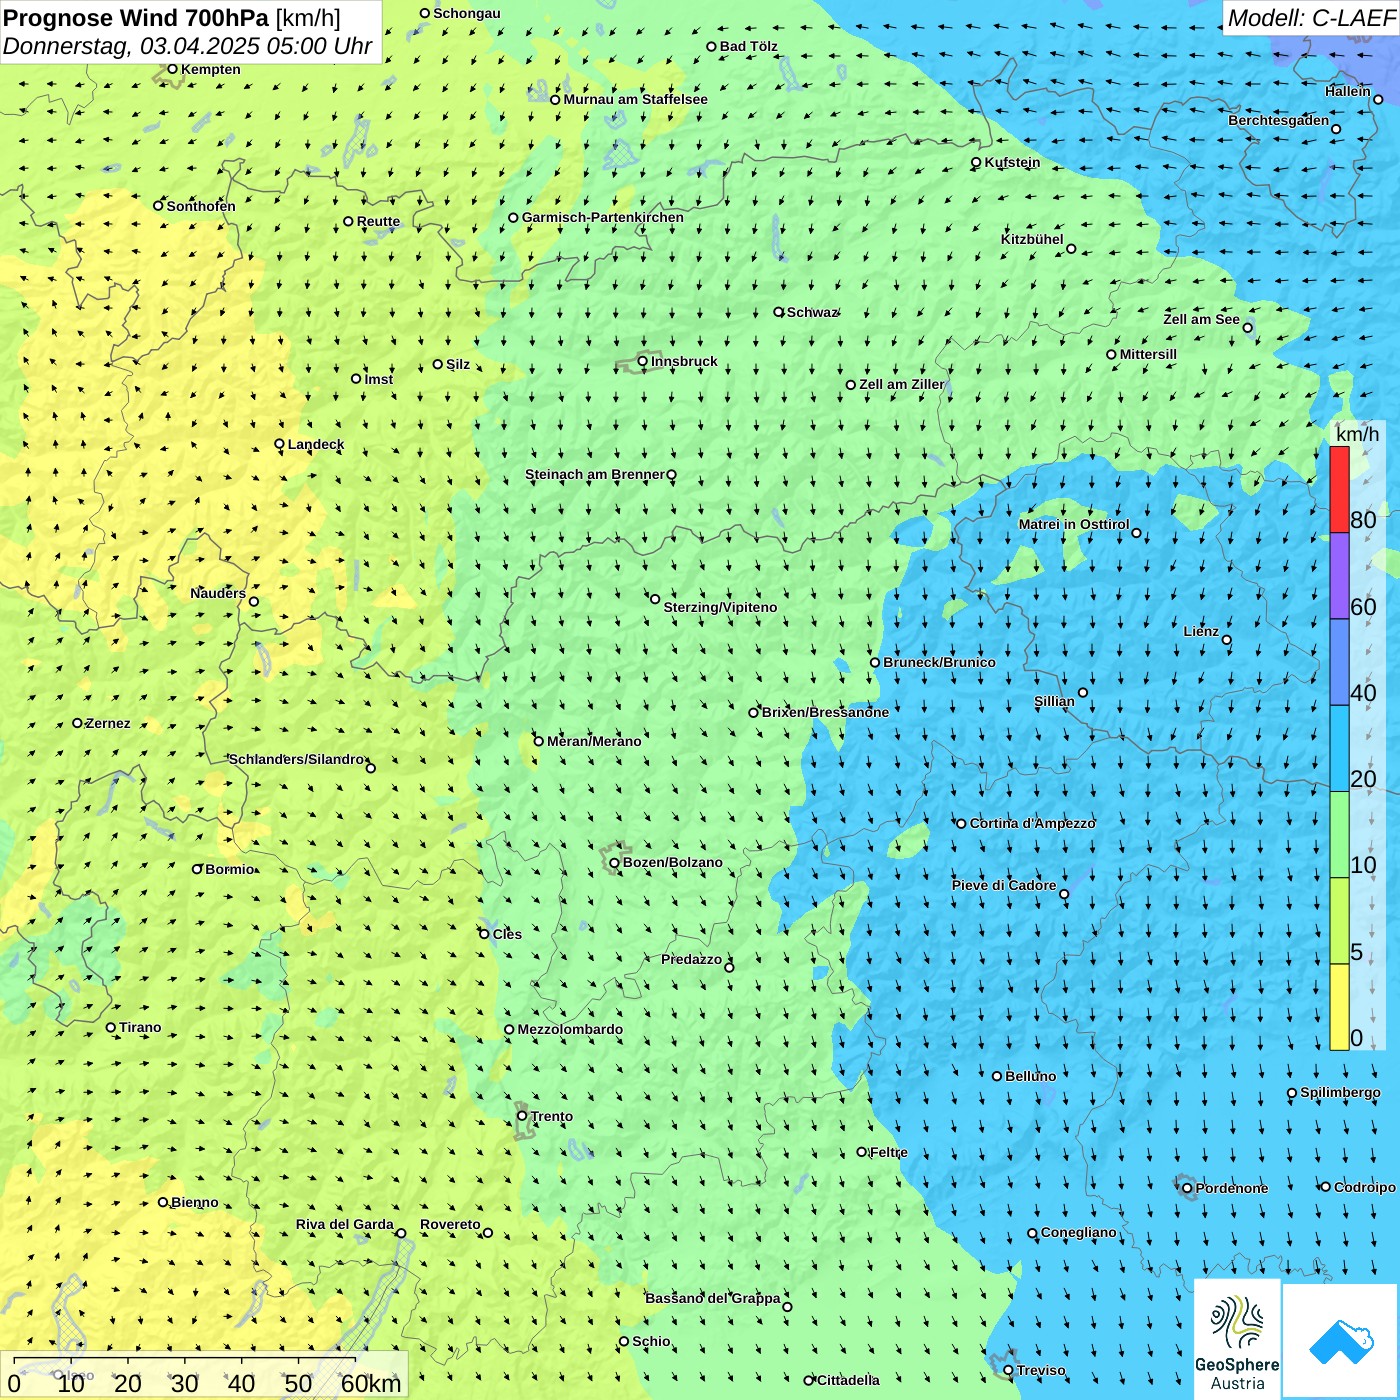Click the Kitzbühel city label
This screenshot has height=1400, width=1400.
pos(1032,239)
